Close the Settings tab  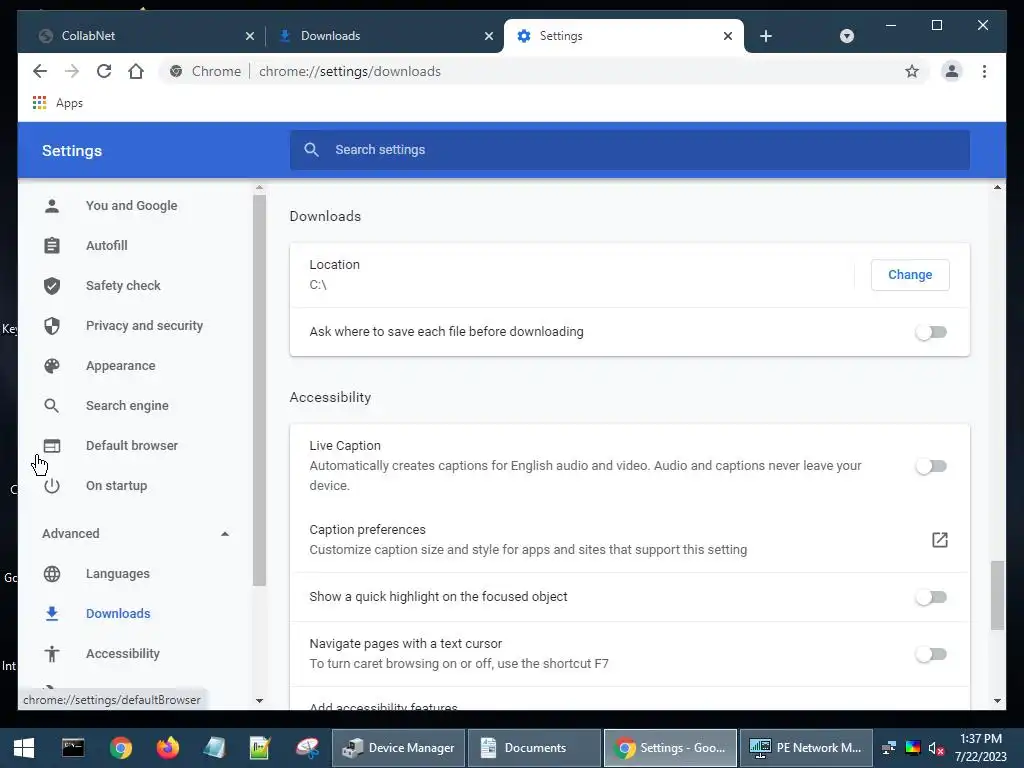tap(728, 36)
